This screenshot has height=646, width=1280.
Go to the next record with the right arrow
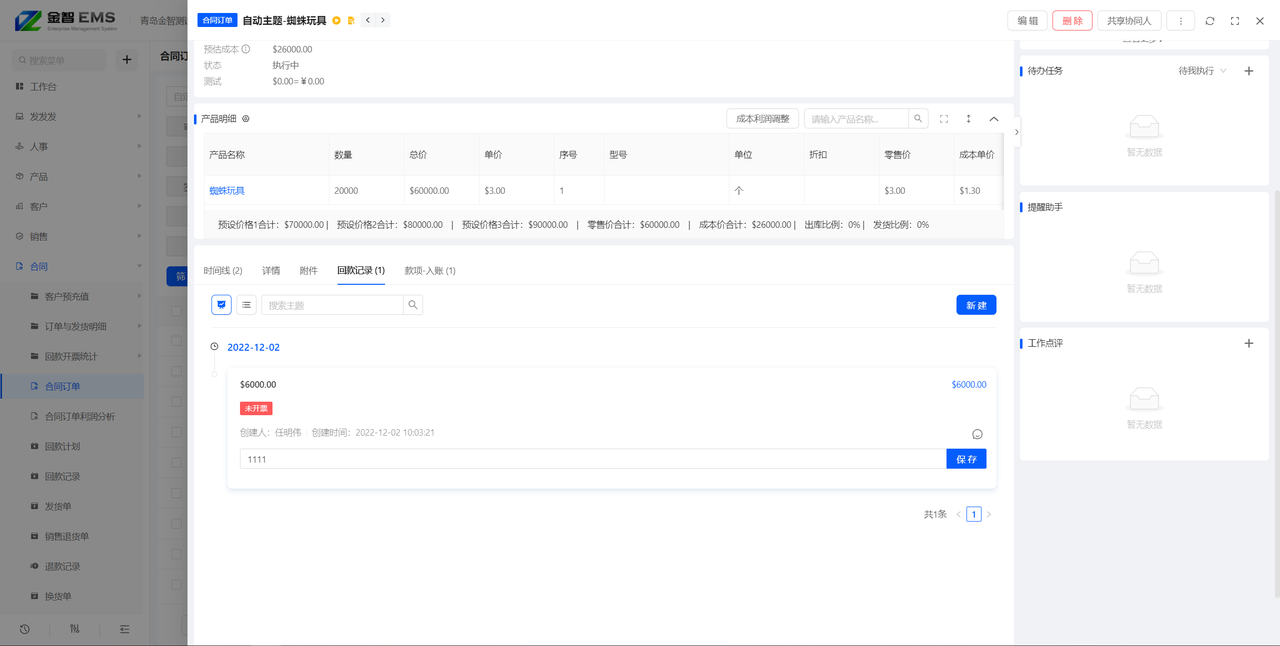(x=382, y=20)
